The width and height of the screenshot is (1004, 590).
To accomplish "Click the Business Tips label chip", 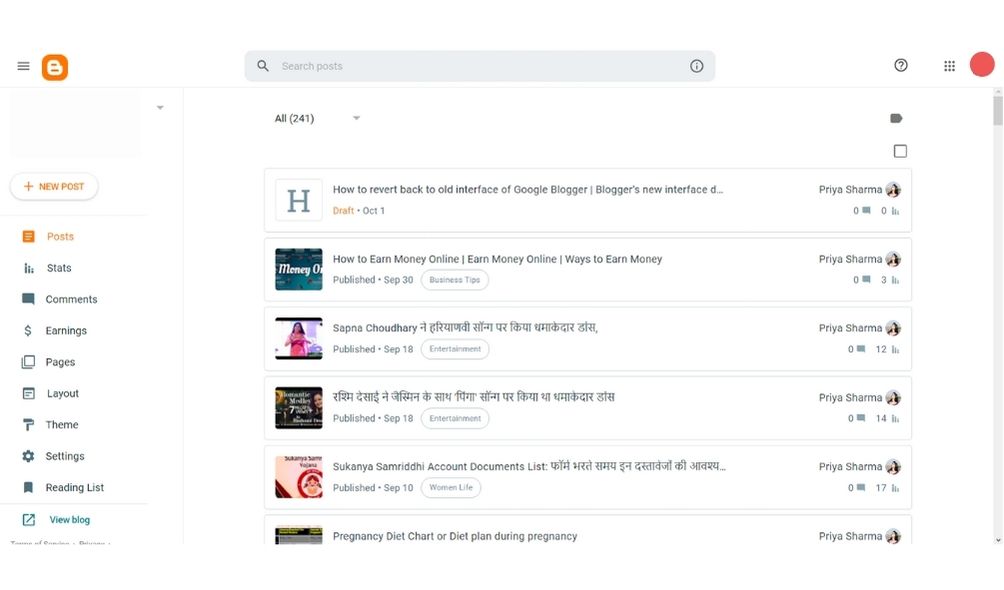I will point(455,280).
